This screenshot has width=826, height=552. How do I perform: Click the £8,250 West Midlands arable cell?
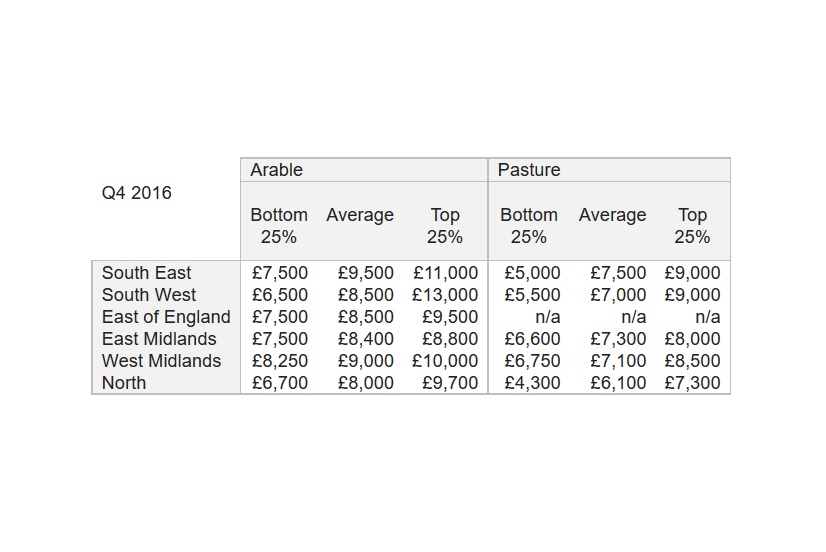280,361
